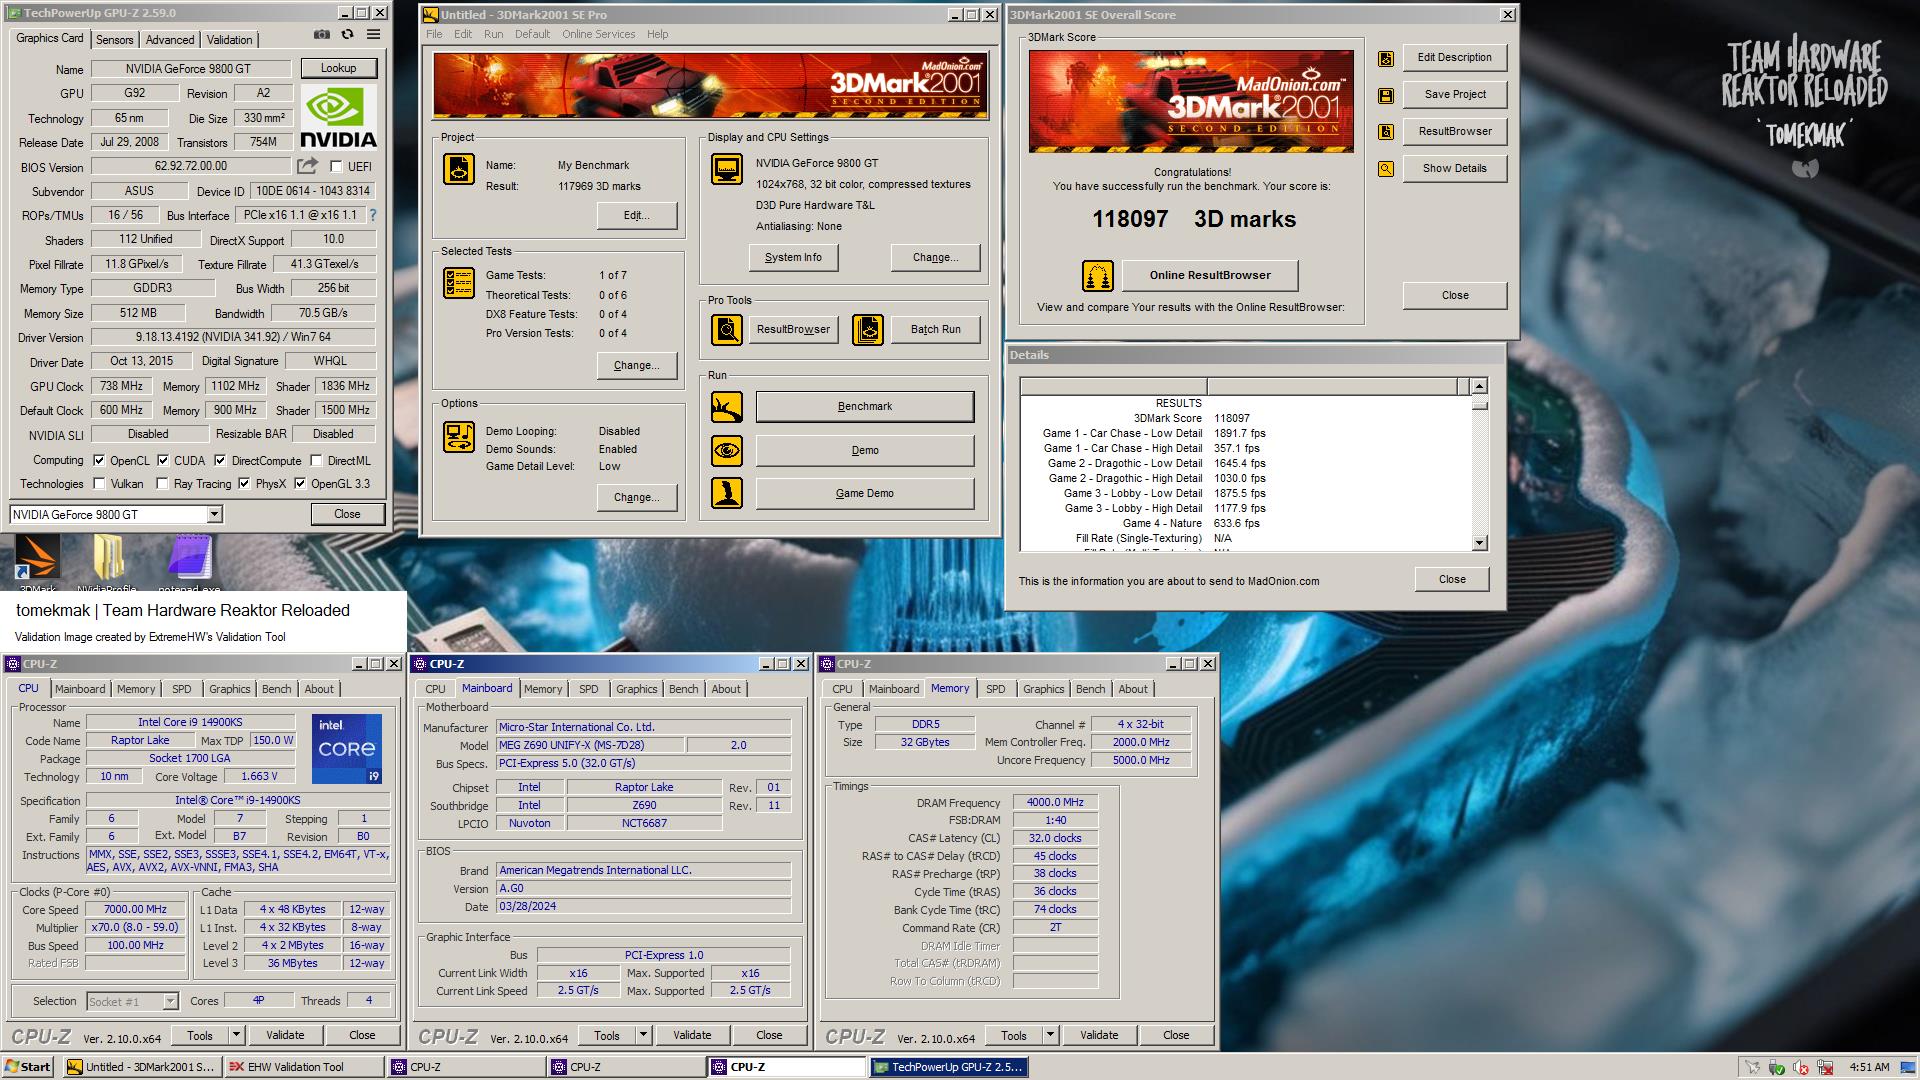Expand Tools dropdown arrow in Memory CPU-Z window
The width and height of the screenshot is (1920, 1080).
point(1051,1036)
